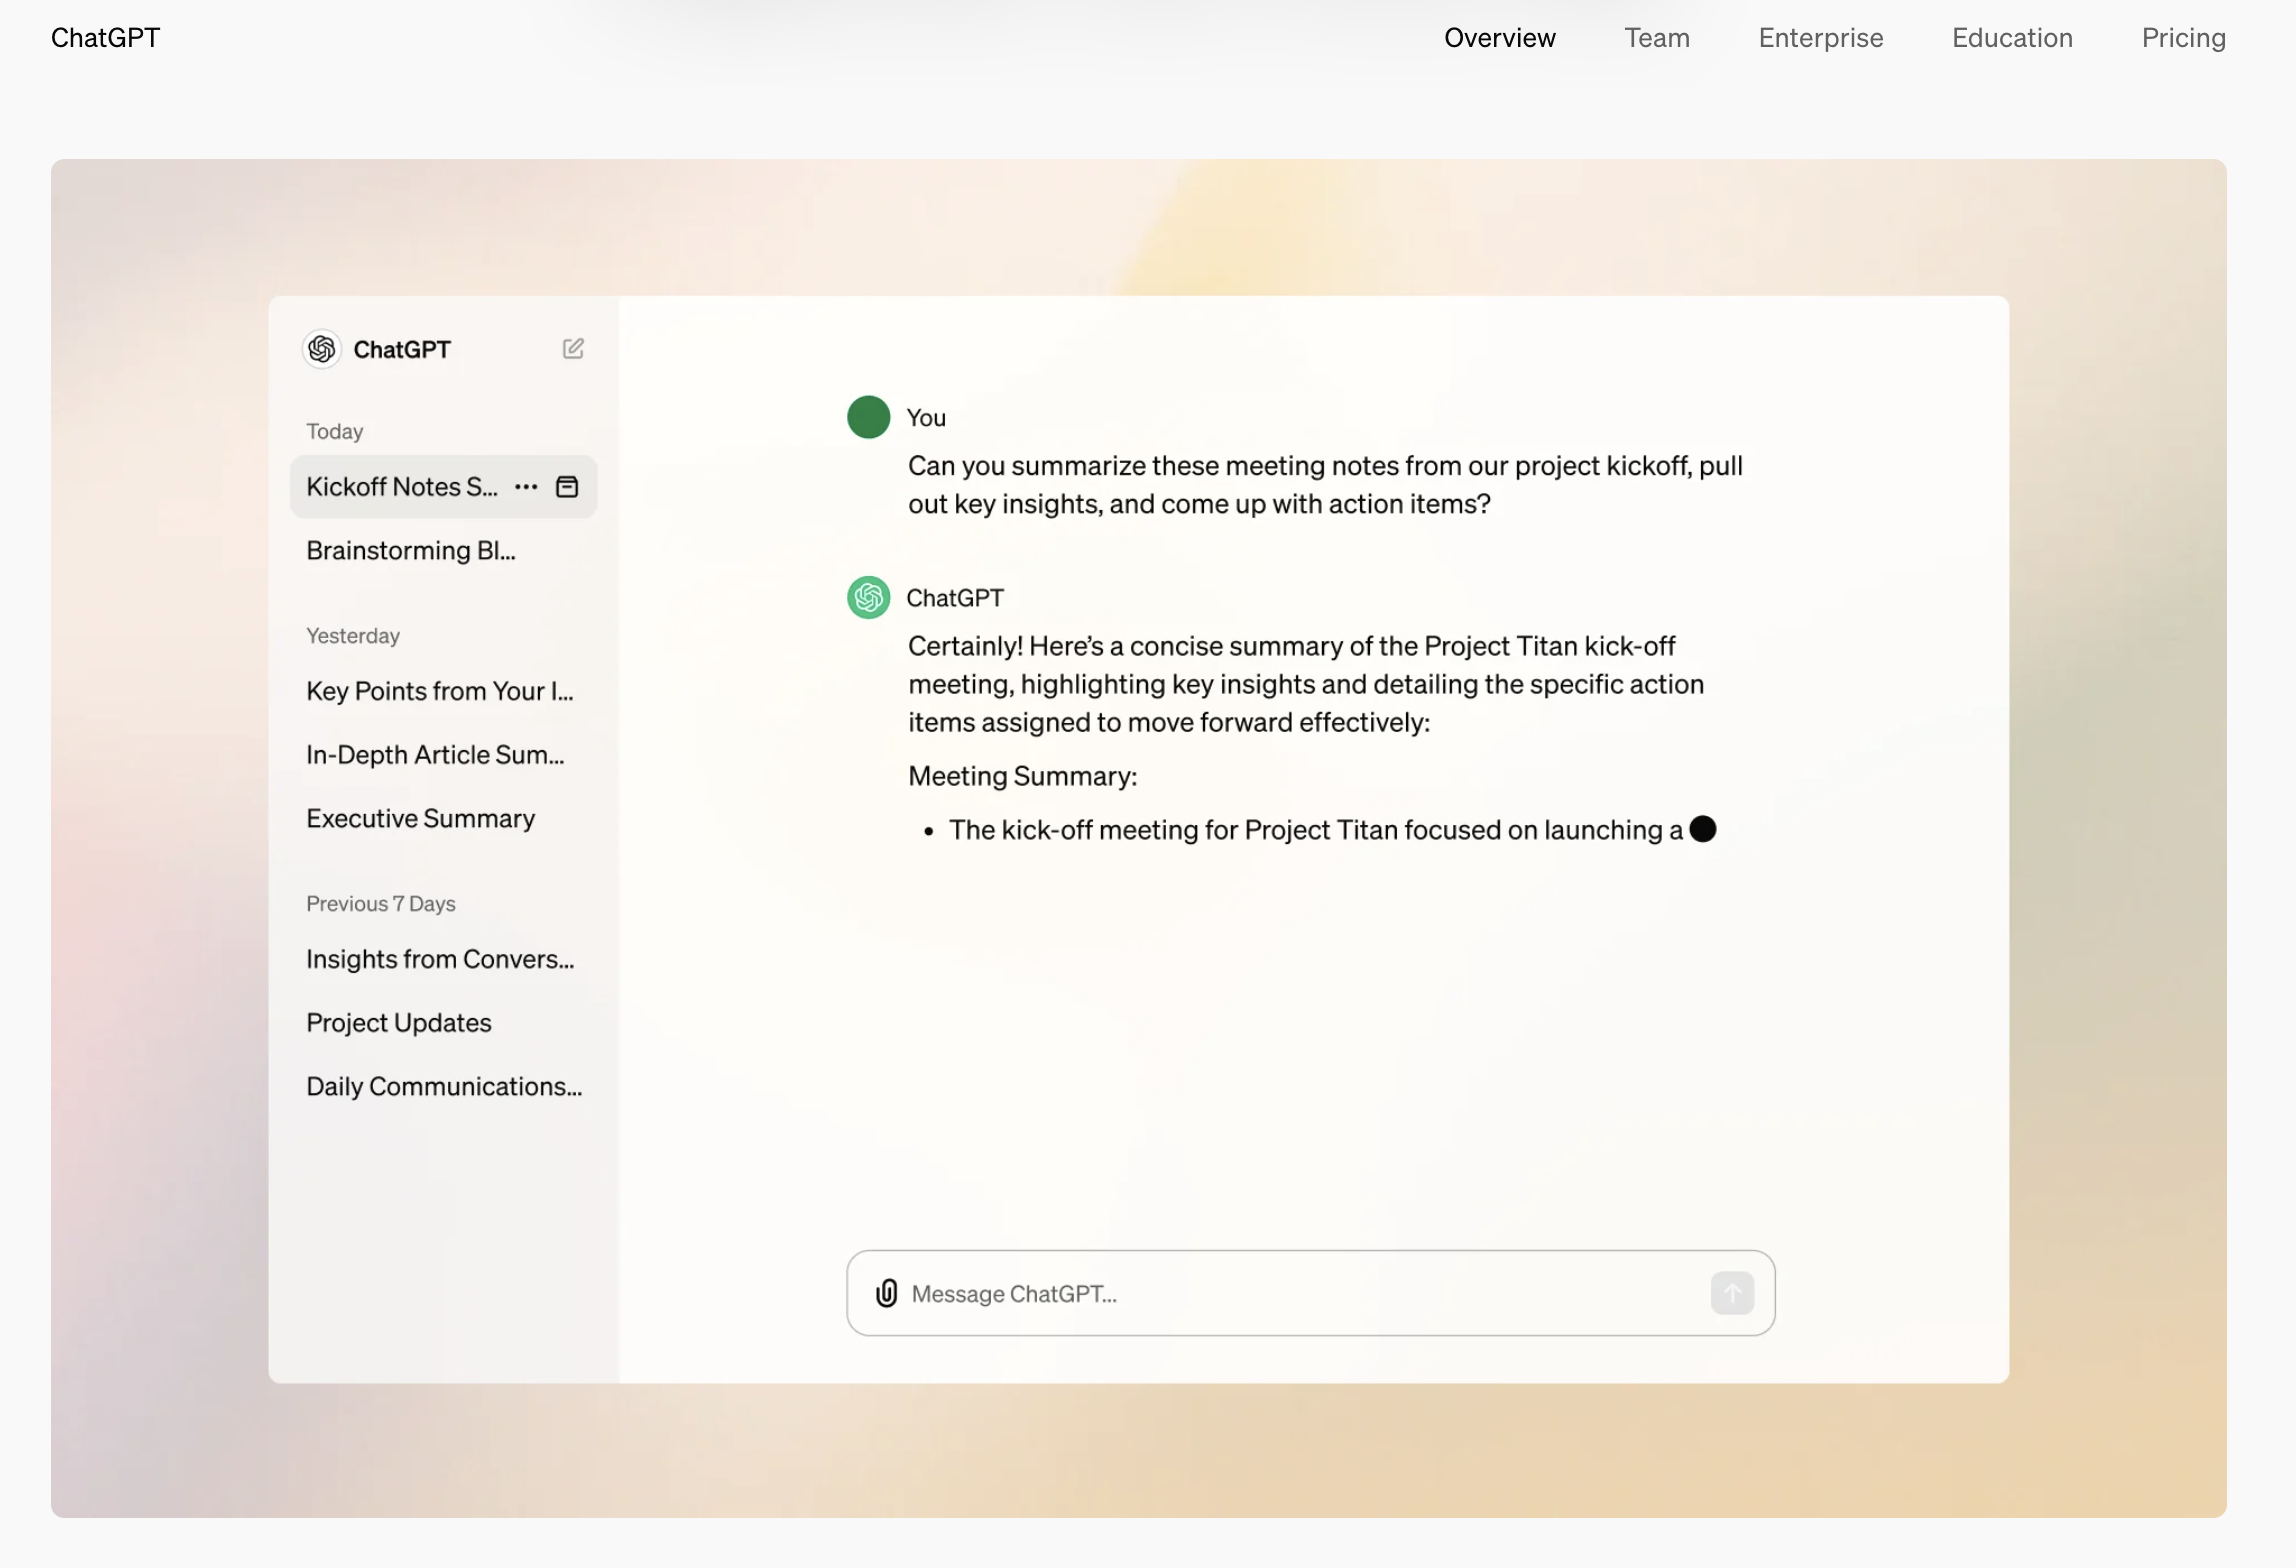Viewport: 2296px width, 1568px height.
Task: Open the Education tab
Action: [2012, 38]
